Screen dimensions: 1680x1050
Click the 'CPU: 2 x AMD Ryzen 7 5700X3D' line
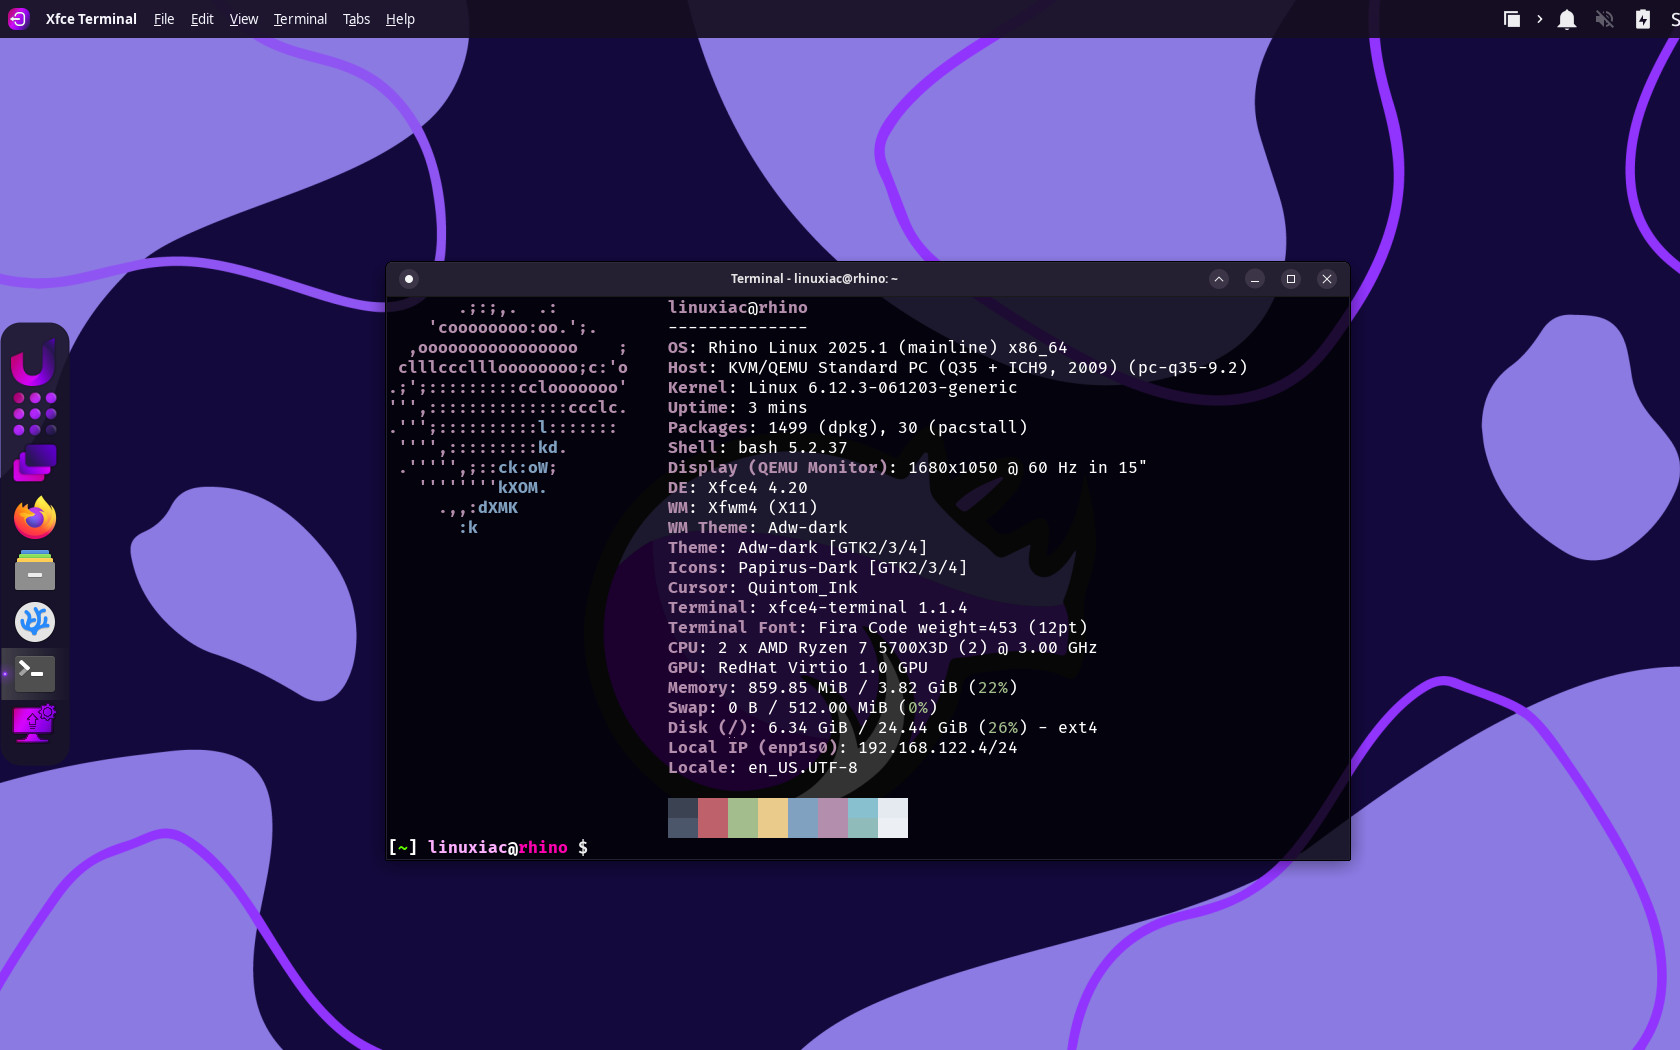(x=883, y=648)
